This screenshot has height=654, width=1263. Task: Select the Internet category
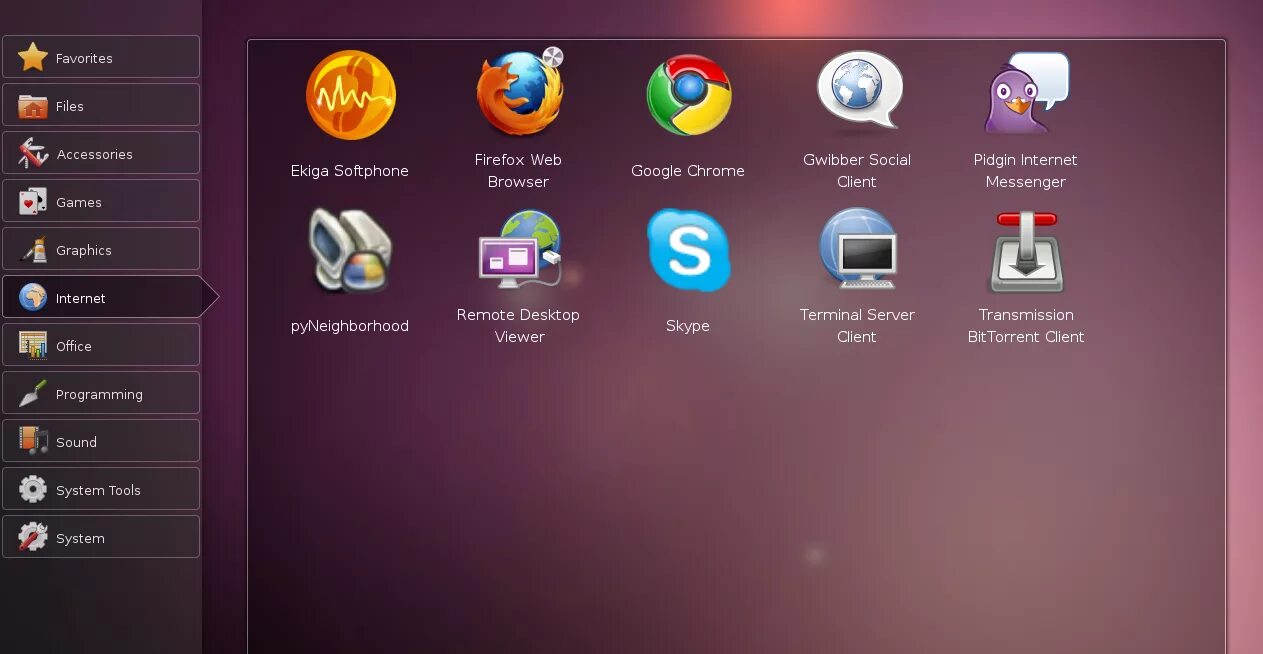click(x=110, y=297)
